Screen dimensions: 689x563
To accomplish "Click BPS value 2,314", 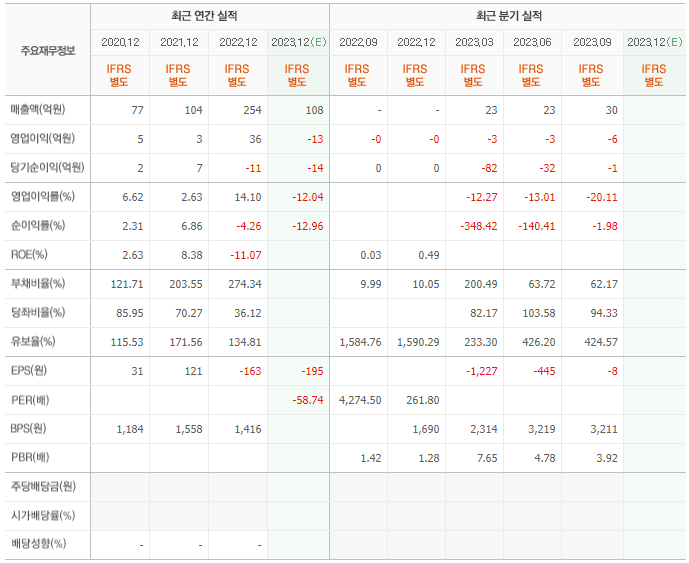I will 484,429.
